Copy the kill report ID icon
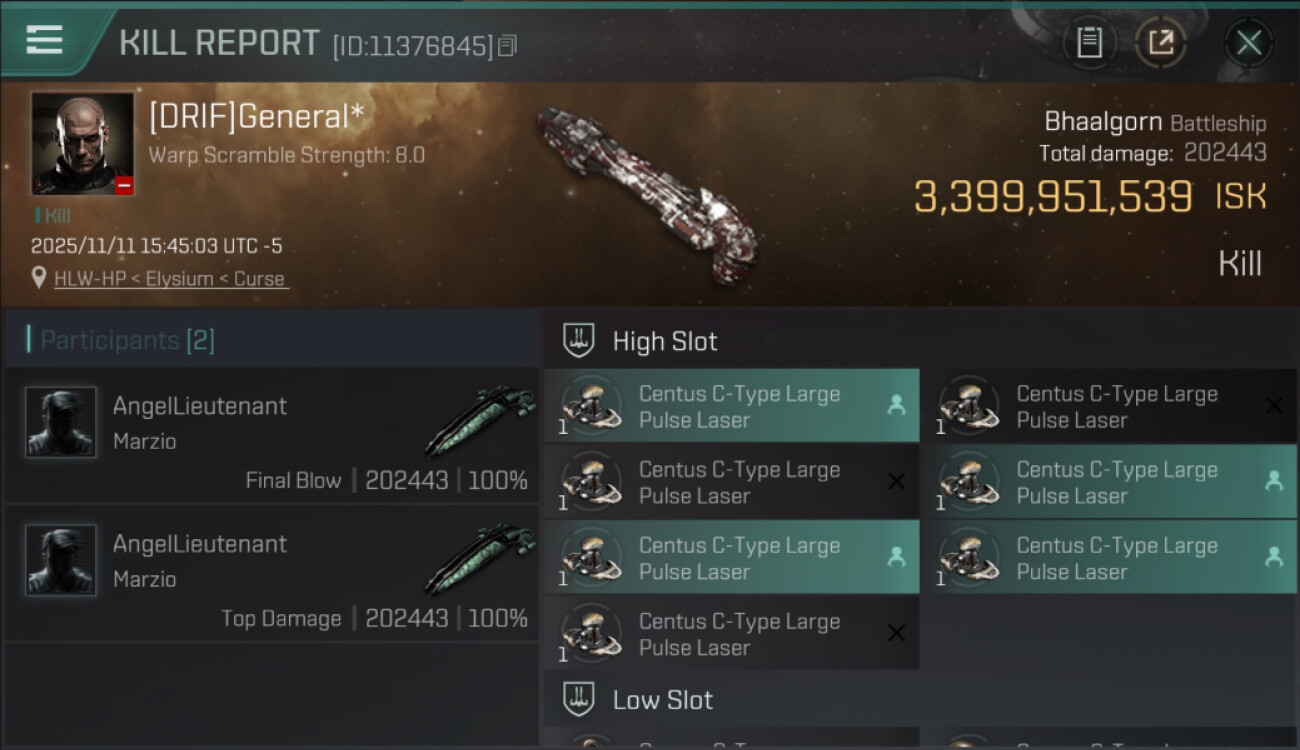This screenshot has height=750, width=1300. coord(508,46)
